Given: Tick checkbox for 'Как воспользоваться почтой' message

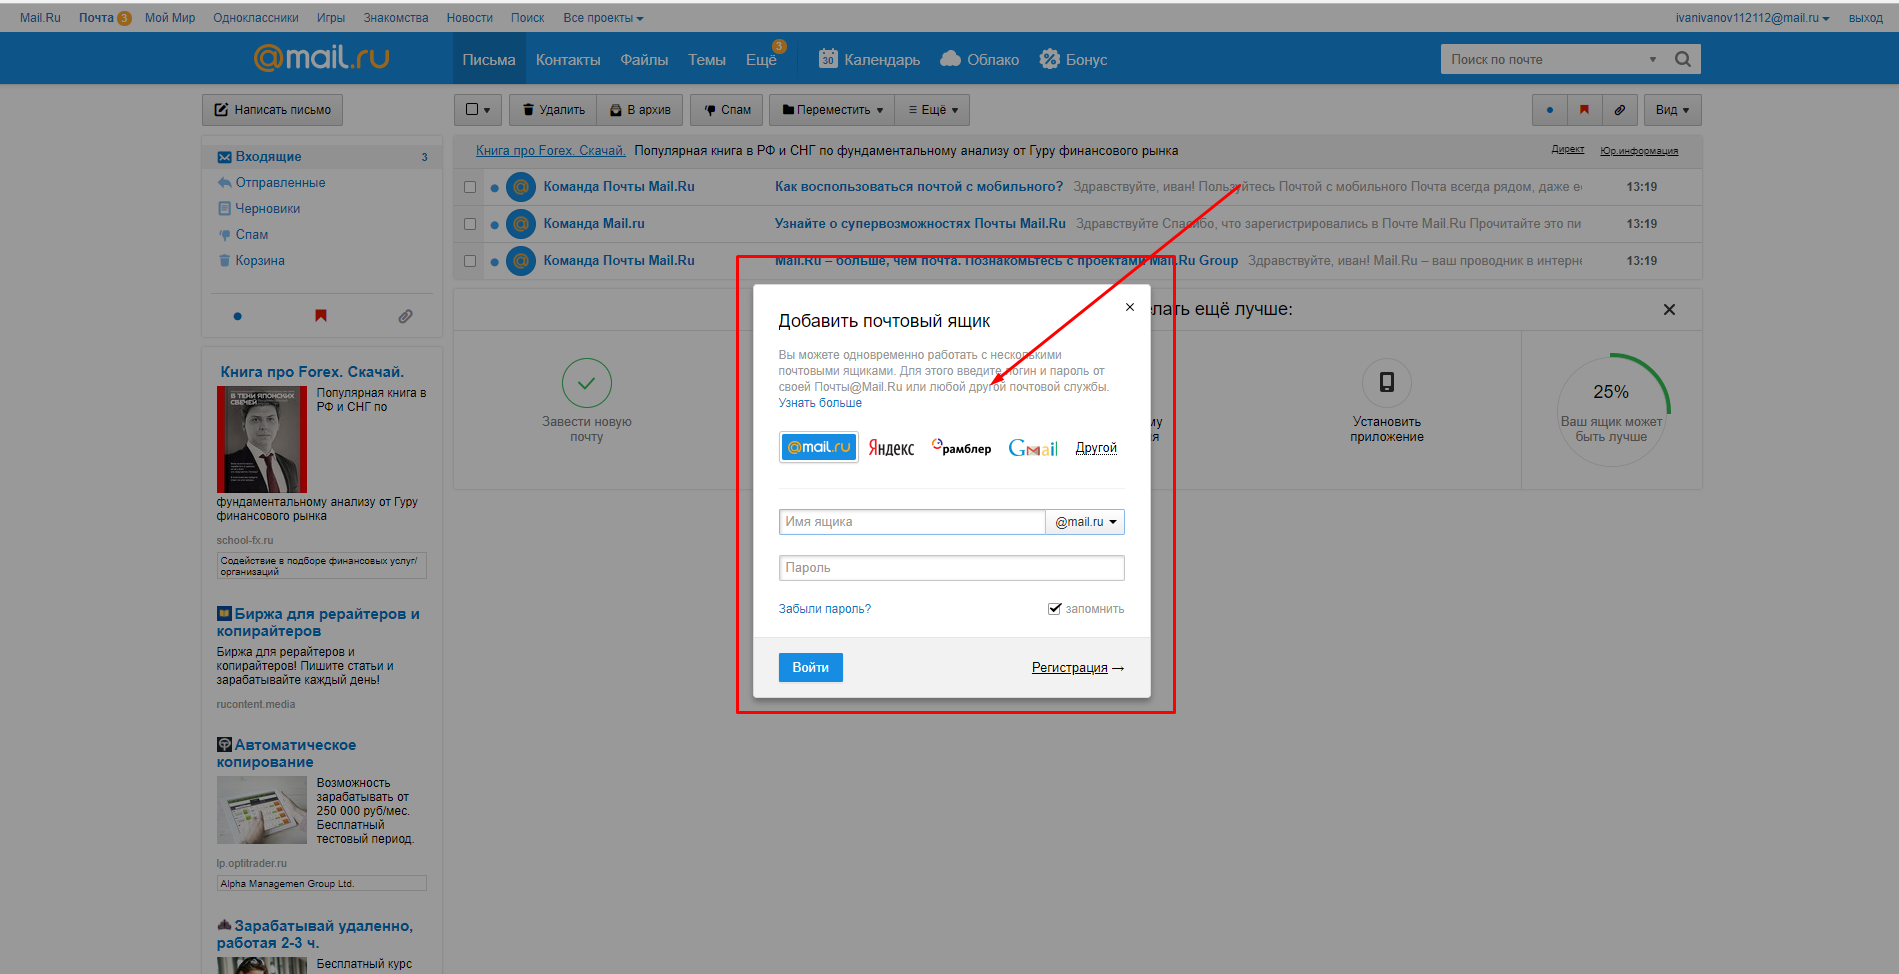Looking at the screenshot, I should (x=470, y=187).
